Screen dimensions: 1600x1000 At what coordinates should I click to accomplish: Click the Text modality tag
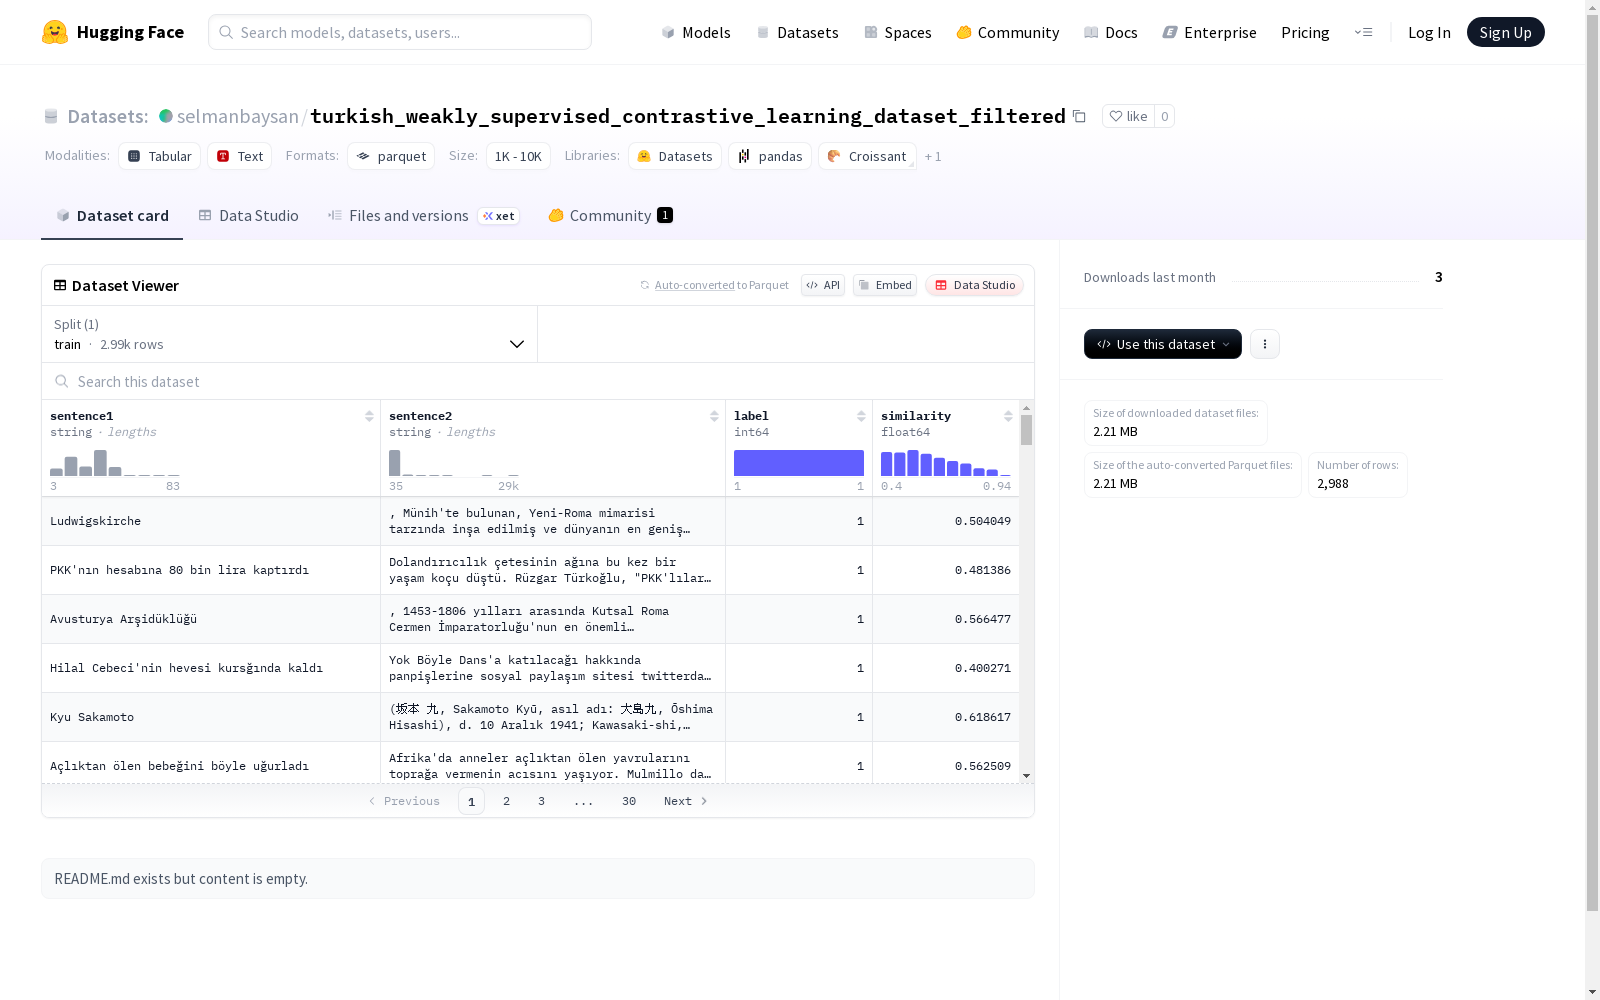pos(240,156)
